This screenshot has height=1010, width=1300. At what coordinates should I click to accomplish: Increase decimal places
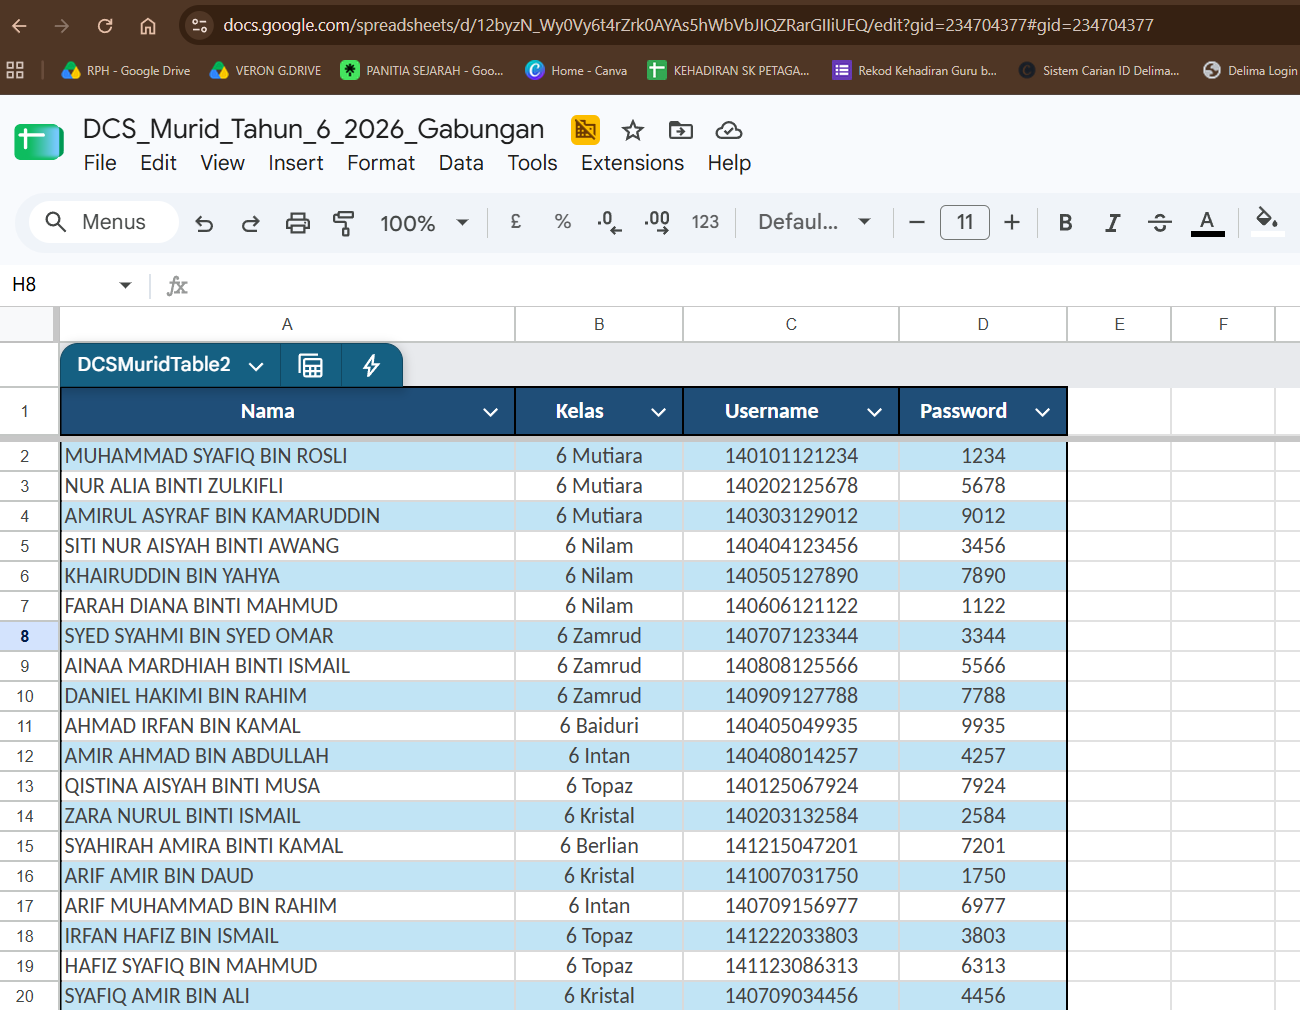657,222
